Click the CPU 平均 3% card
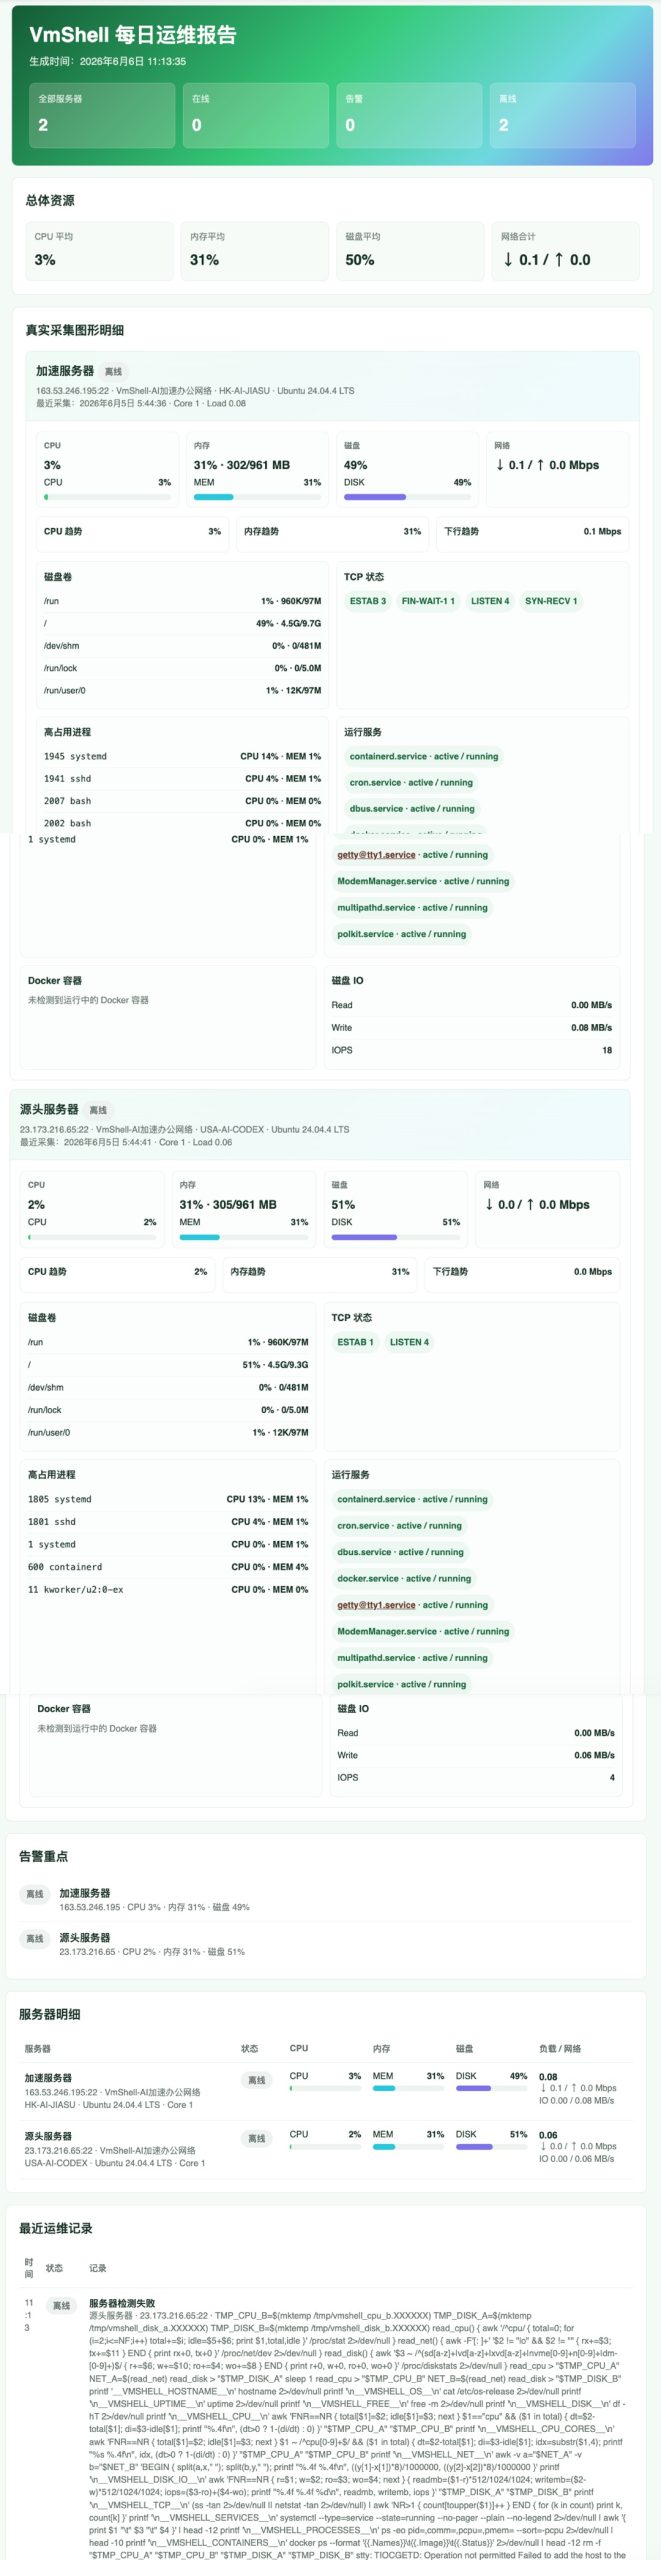 coord(99,251)
